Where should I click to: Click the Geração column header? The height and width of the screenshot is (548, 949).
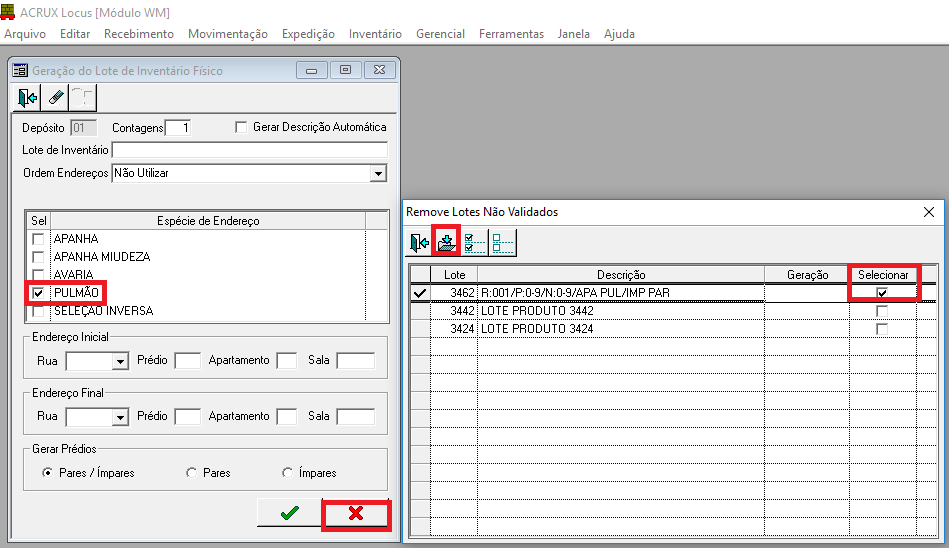pos(807,275)
